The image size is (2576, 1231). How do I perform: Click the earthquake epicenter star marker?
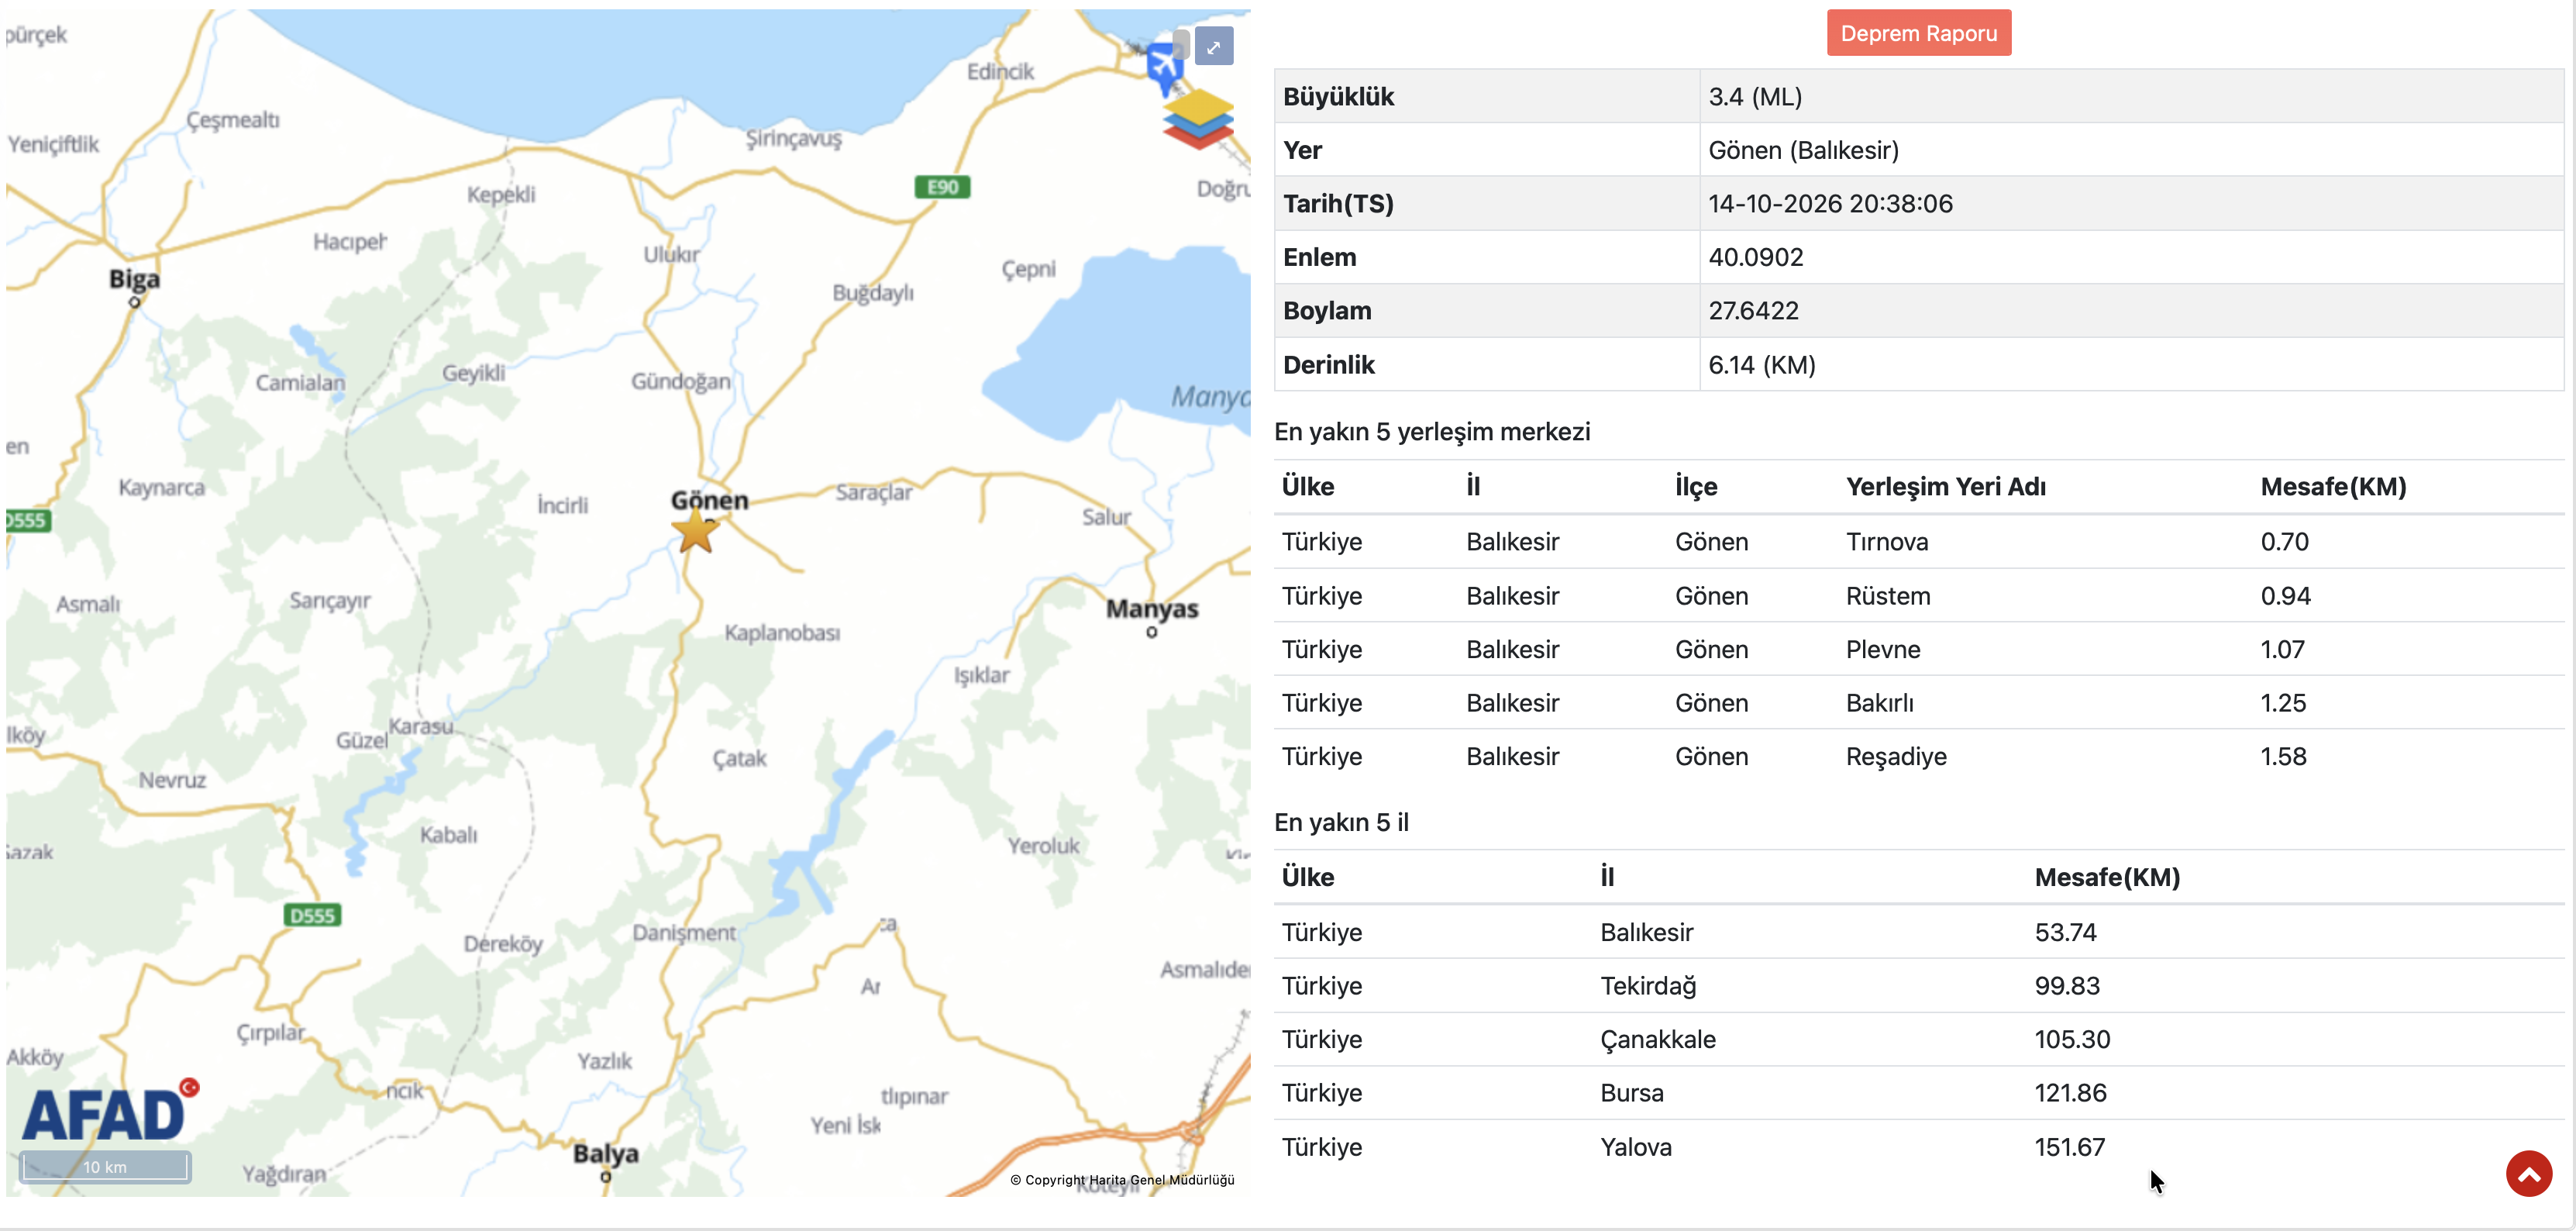point(695,531)
